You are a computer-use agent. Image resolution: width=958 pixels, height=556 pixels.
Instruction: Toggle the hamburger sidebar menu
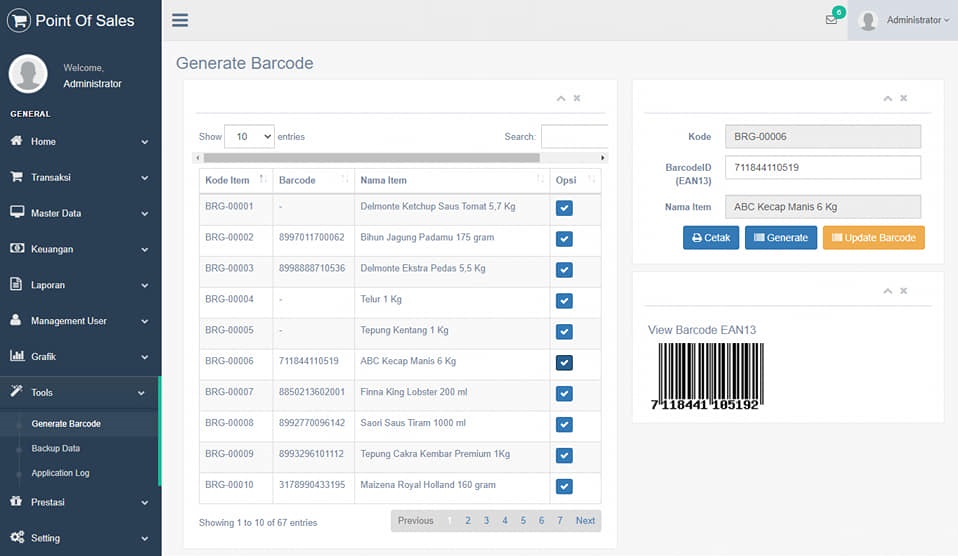[x=180, y=20]
